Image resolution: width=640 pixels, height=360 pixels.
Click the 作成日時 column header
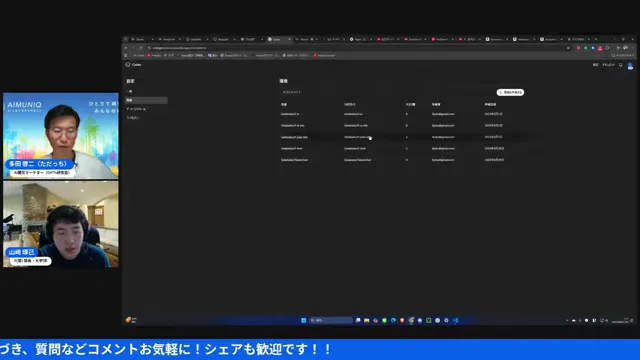click(490, 104)
